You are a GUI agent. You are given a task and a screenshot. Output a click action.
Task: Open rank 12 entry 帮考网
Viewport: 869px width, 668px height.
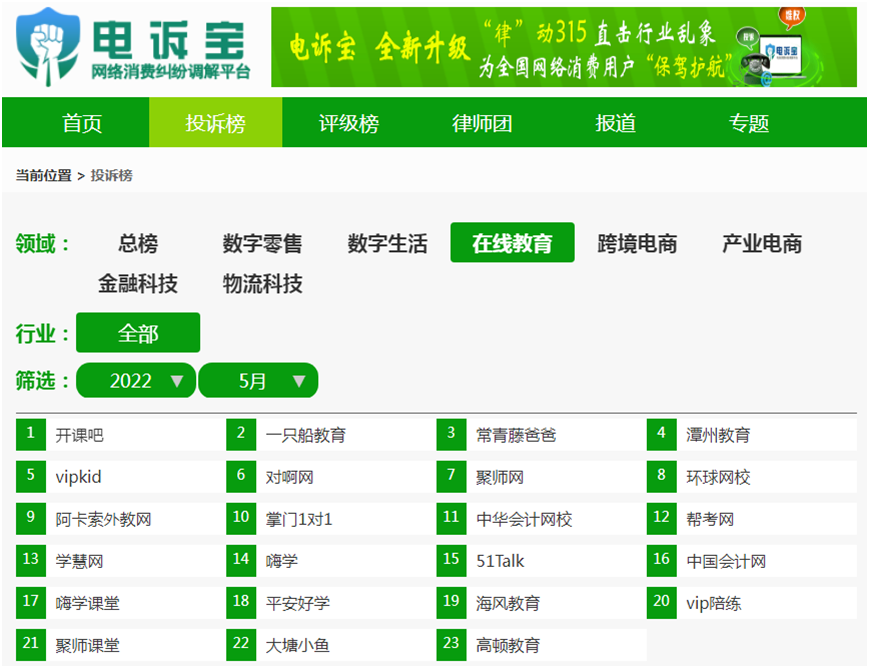752,519
